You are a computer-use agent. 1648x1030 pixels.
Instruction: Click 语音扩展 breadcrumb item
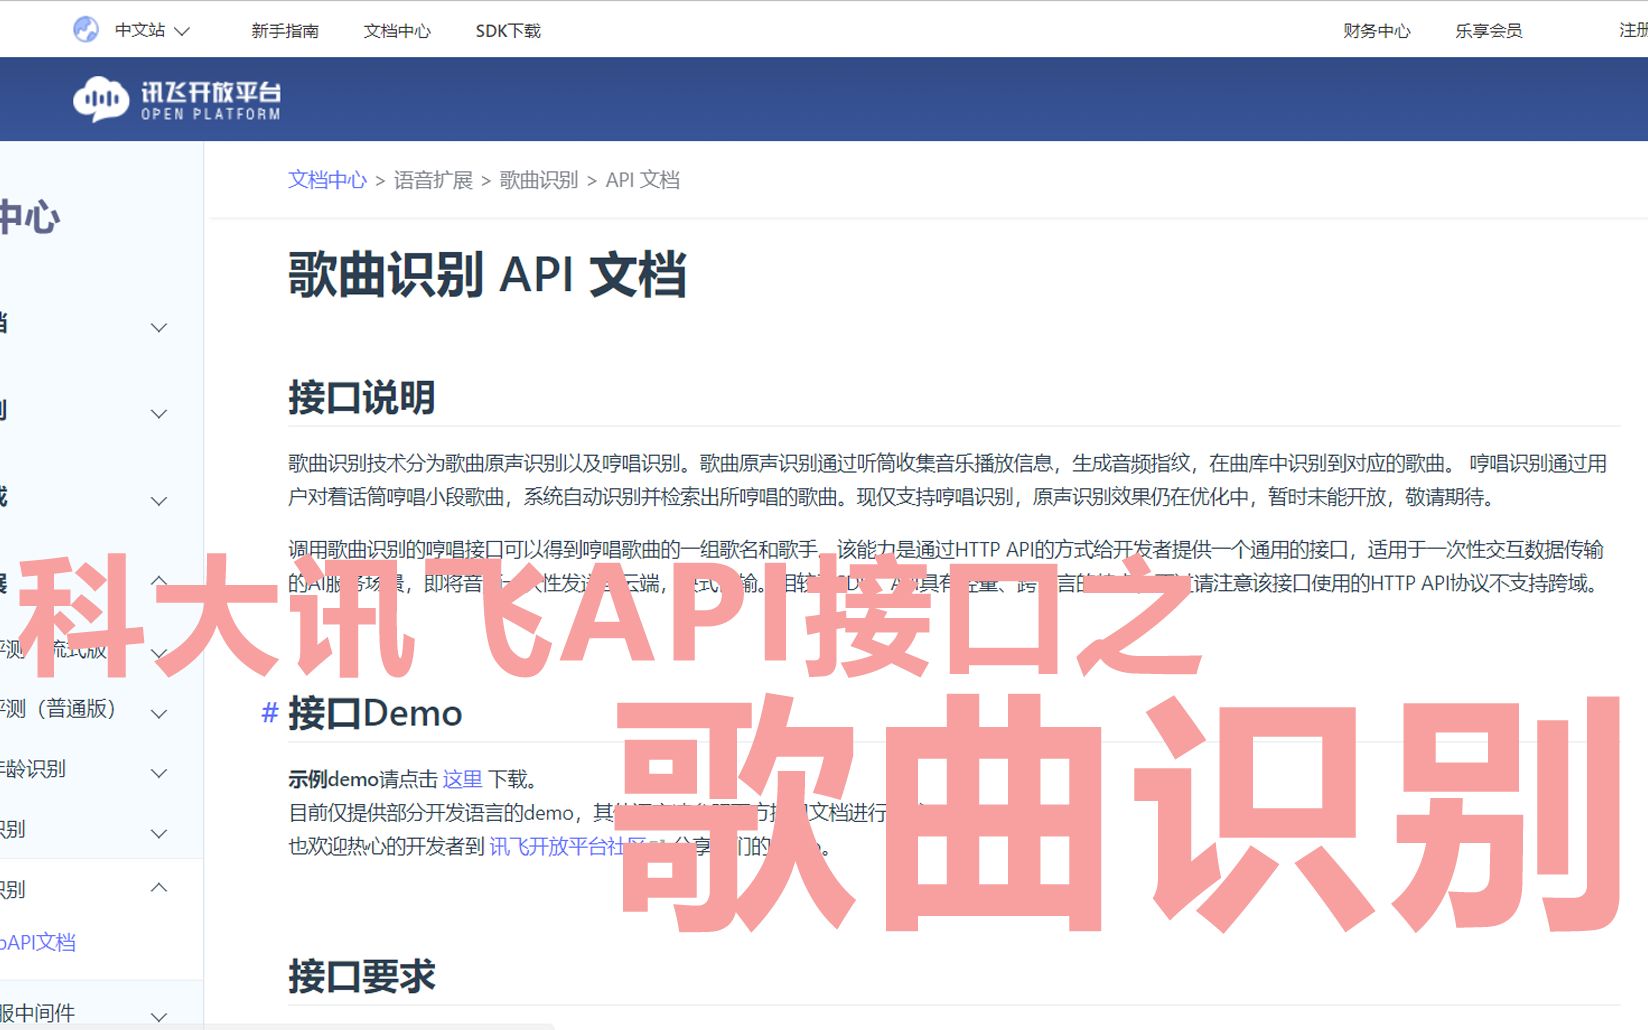433,180
